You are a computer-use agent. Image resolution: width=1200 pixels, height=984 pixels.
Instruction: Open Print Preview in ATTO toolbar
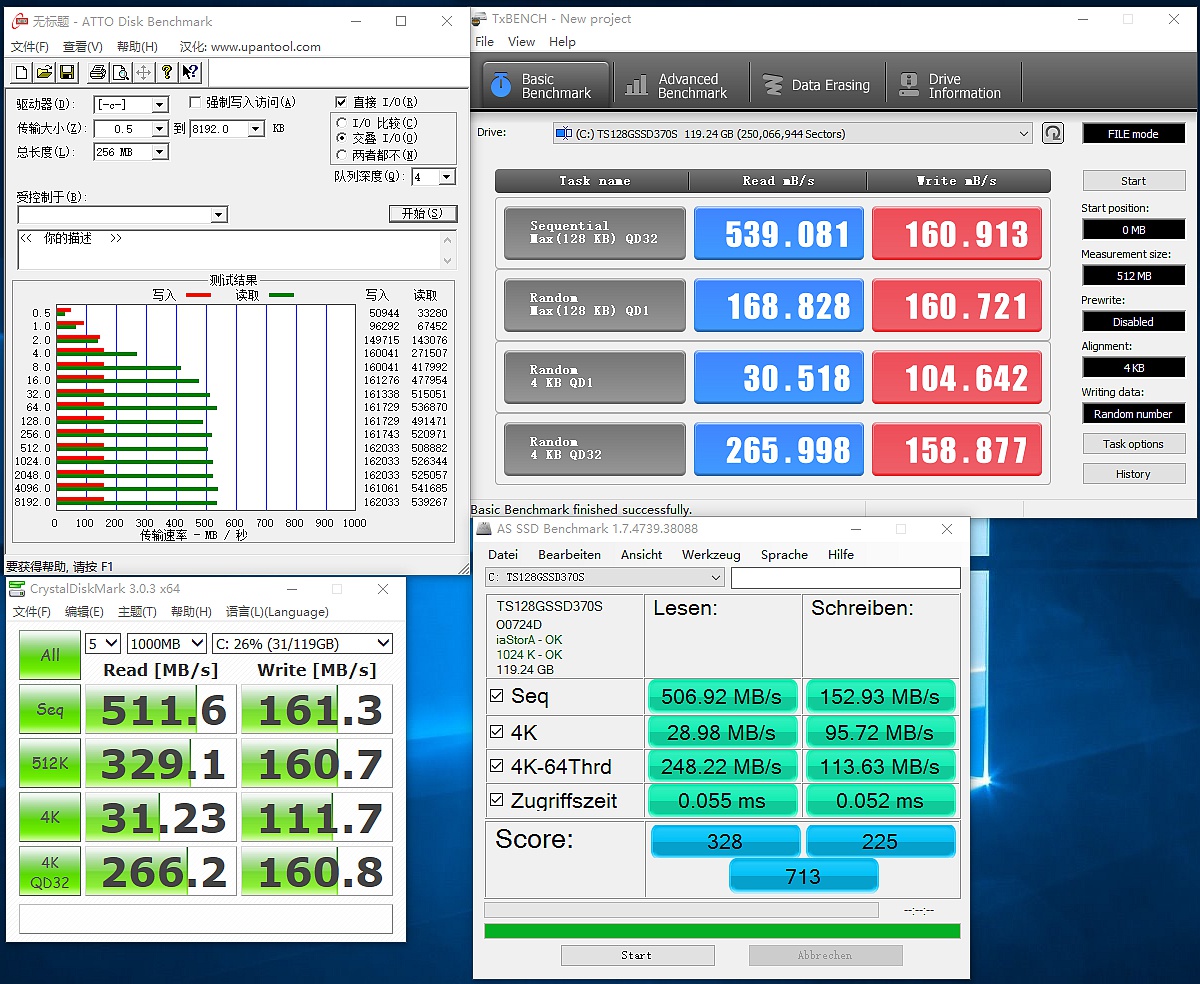click(x=120, y=72)
